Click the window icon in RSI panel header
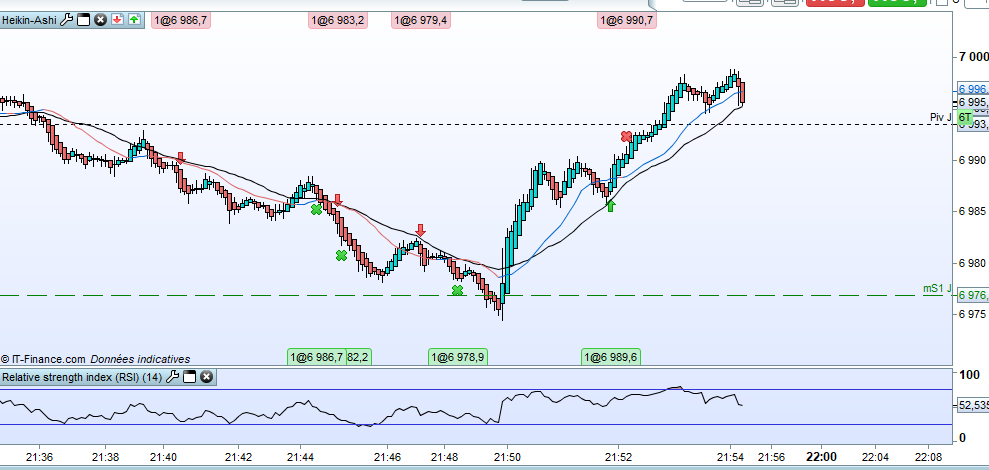The height and width of the screenshot is (470, 989). tap(189, 377)
